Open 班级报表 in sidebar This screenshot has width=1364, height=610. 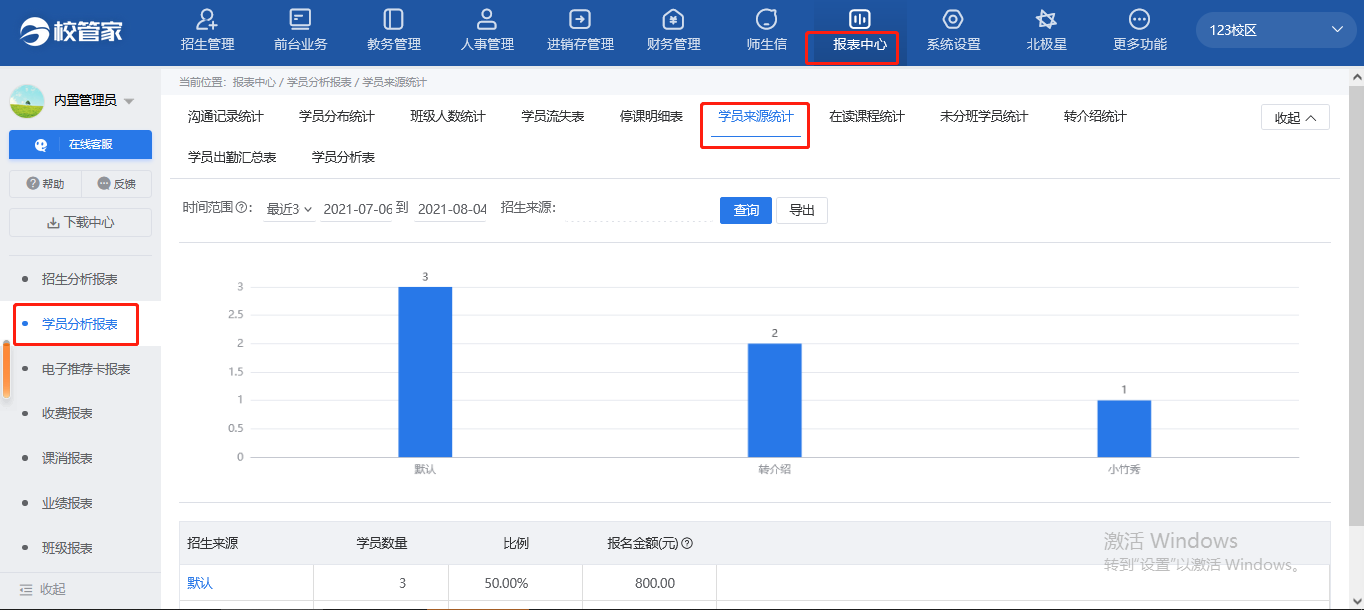tap(80, 548)
